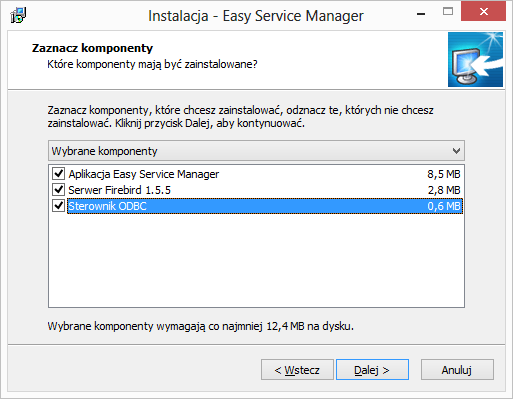Uncheck Sterownik ODBC checkbox
Image resolution: width=513 pixels, height=399 pixels.
click(x=59, y=206)
